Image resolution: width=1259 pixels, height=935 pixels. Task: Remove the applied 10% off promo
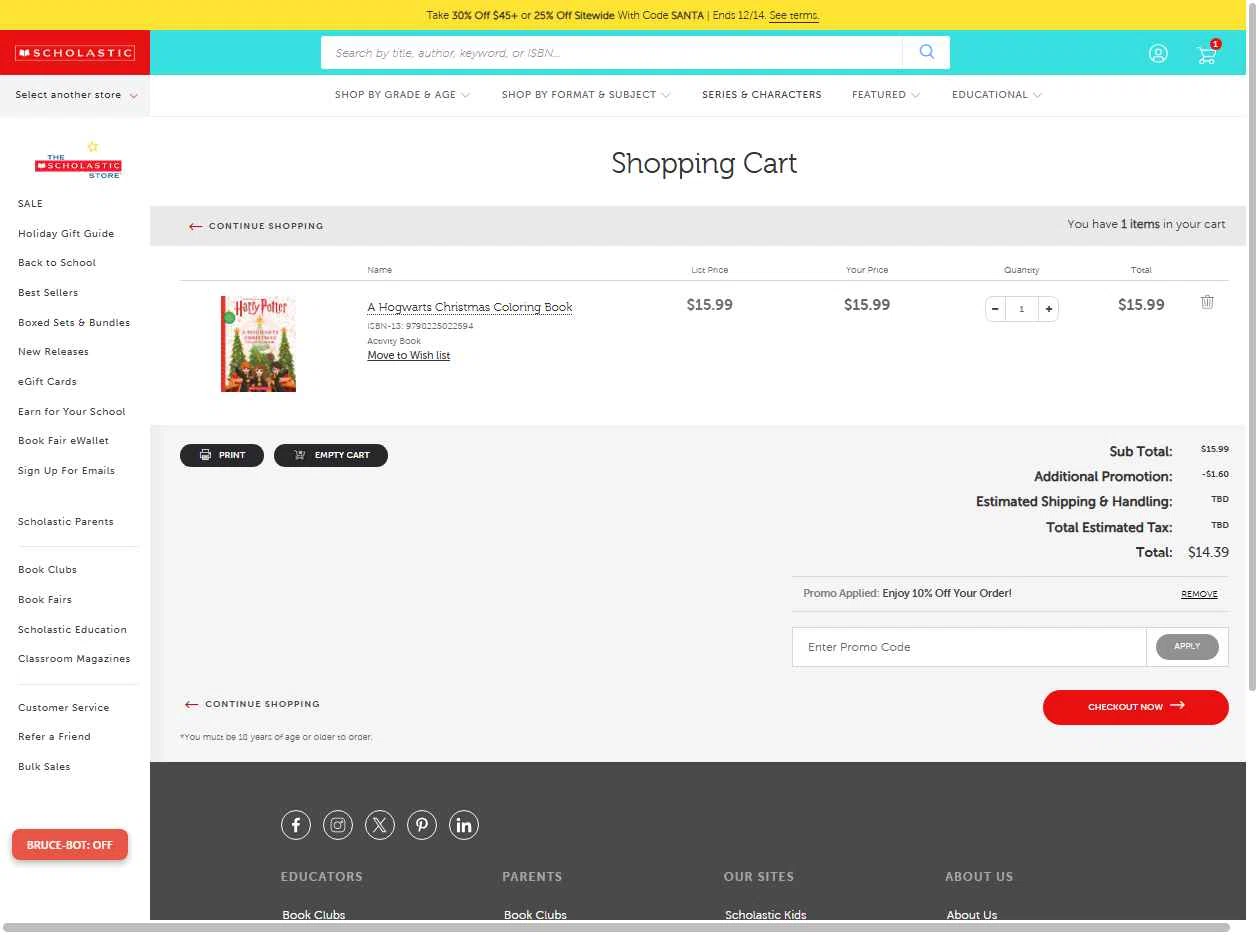[1199, 594]
